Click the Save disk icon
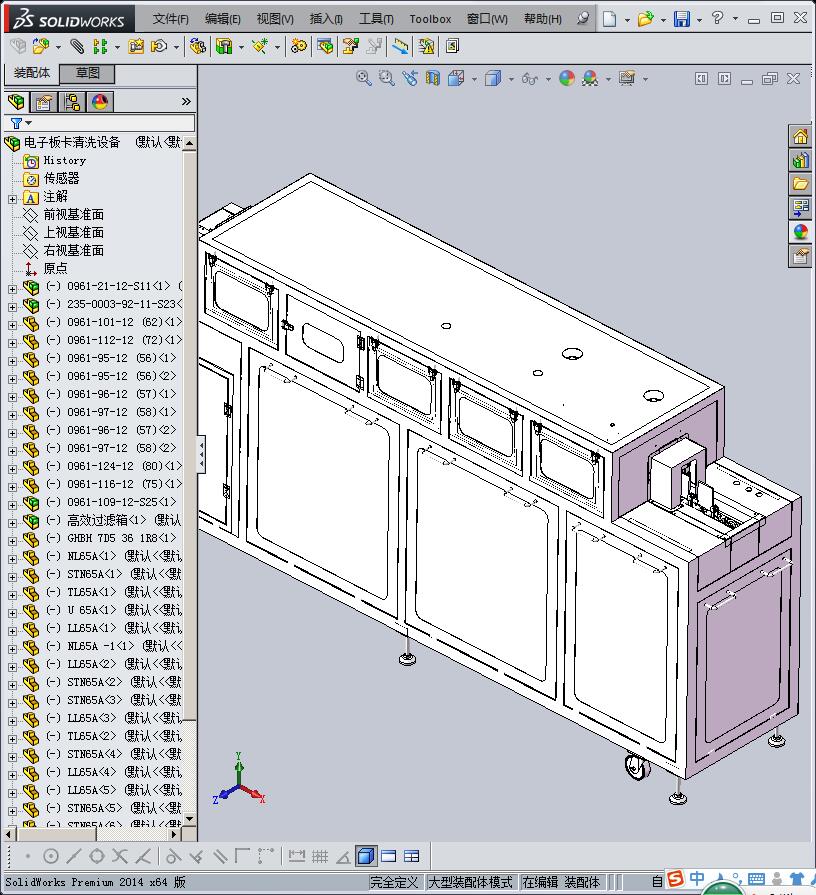This screenshot has height=895, width=816. pos(681,19)
